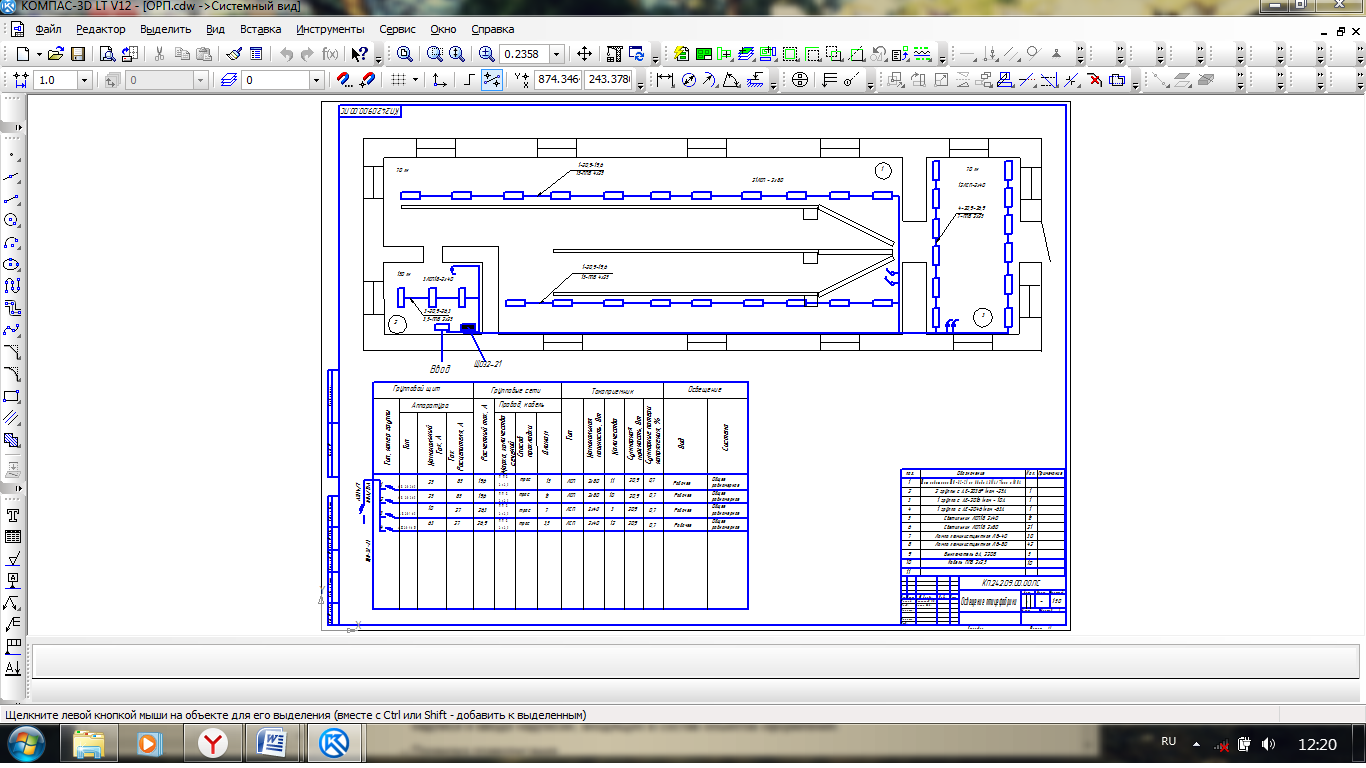Select the table insert tool
The image size is (1366, 768).
pos(12,537)
